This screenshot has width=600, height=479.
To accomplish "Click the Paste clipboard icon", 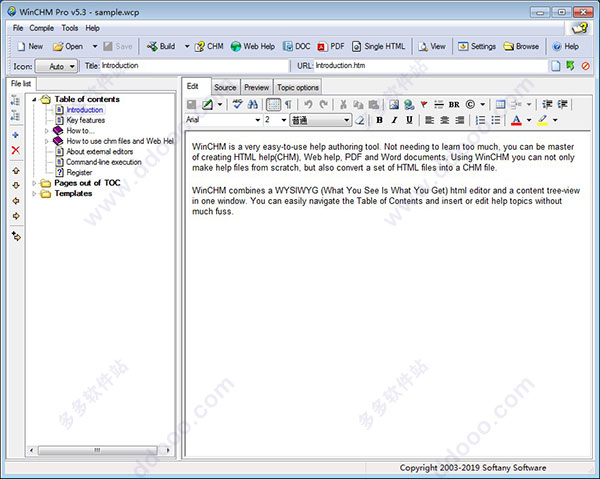I will pyautogui.click(x=373, y=104).
